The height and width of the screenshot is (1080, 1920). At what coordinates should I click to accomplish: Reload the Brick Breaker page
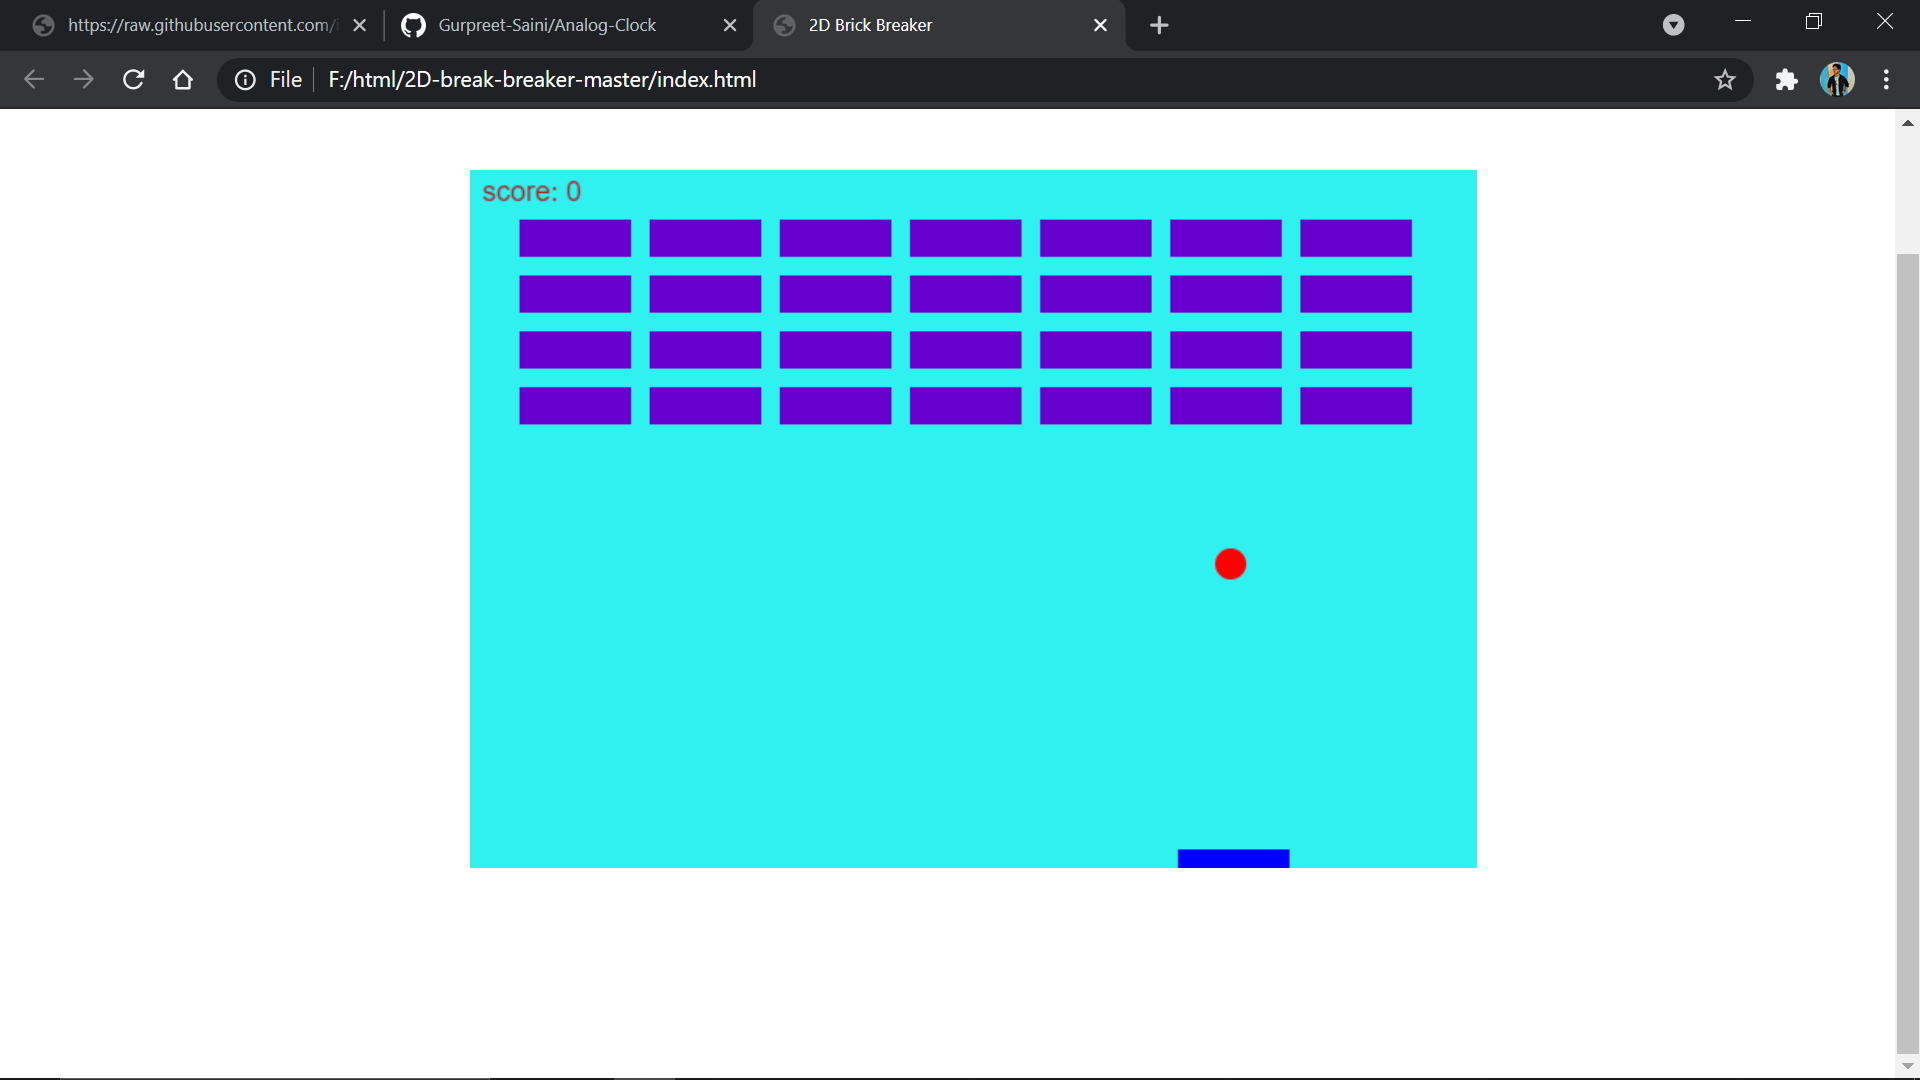[x=133, y=80]
